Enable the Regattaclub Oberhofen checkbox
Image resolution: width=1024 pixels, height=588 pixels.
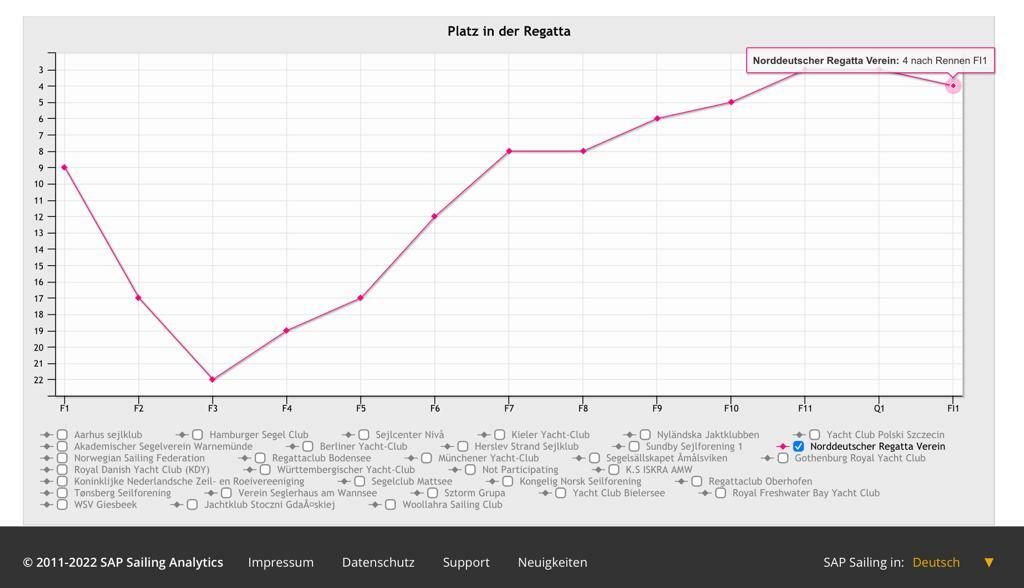697,482
